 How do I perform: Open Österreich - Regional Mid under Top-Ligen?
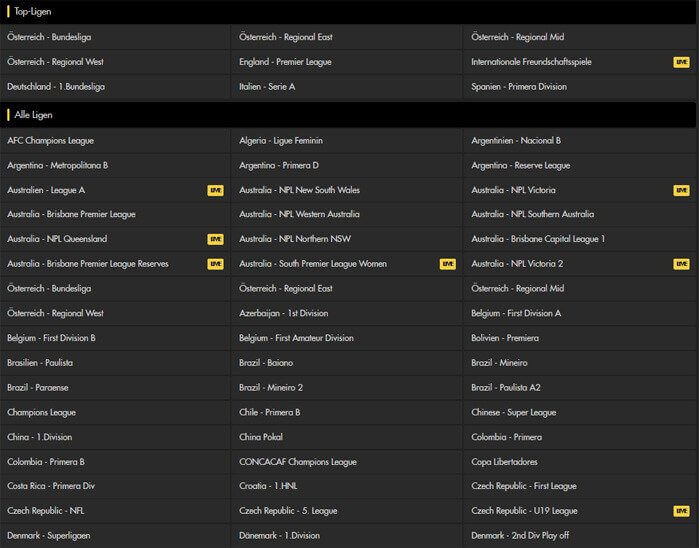tap(580, 37)
